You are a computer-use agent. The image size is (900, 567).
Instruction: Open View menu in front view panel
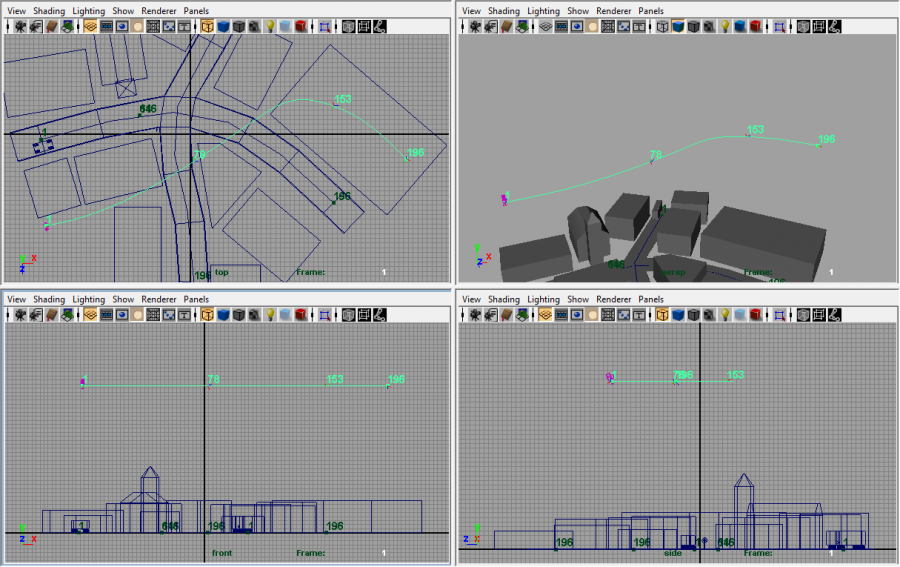tap(16, 300)
